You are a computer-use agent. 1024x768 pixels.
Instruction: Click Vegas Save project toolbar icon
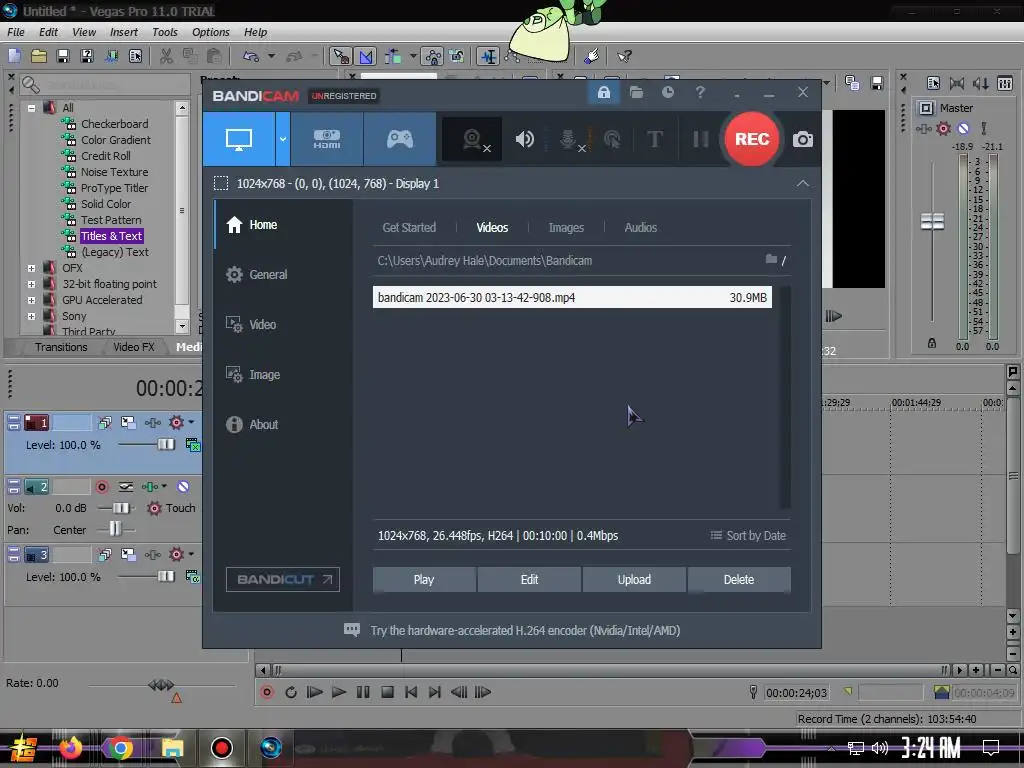[63, 56]
